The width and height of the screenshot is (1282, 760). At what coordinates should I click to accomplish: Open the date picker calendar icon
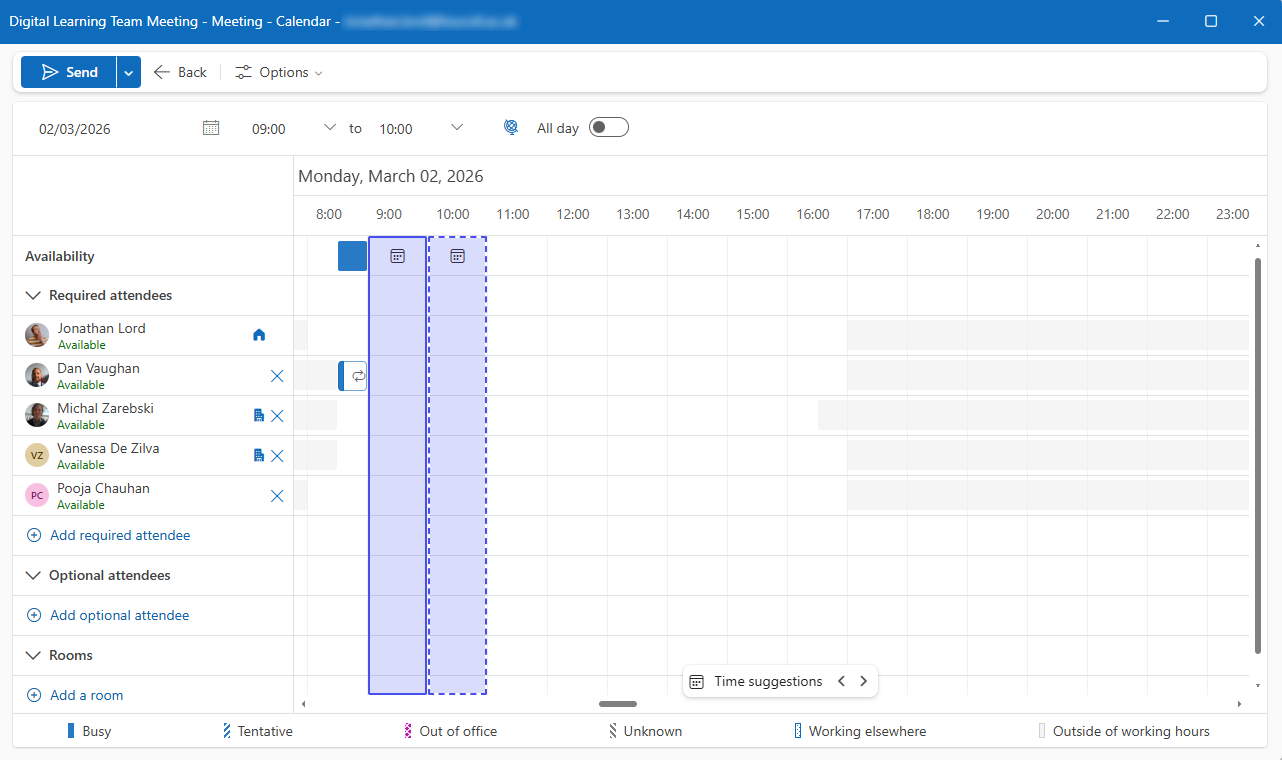coord(211,128)
